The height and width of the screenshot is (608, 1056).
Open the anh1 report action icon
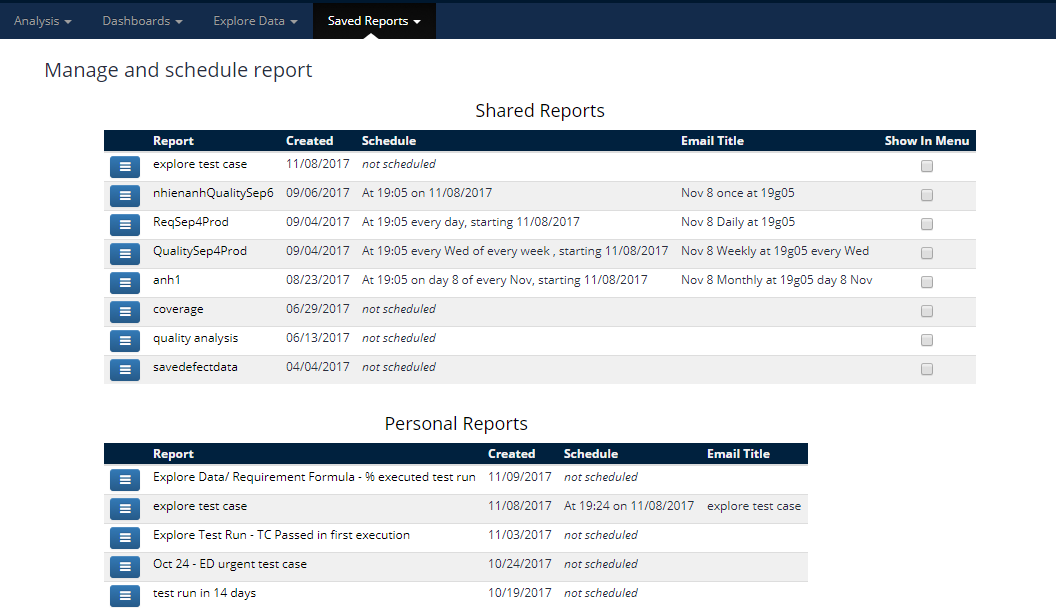click(x=124, y=282)
